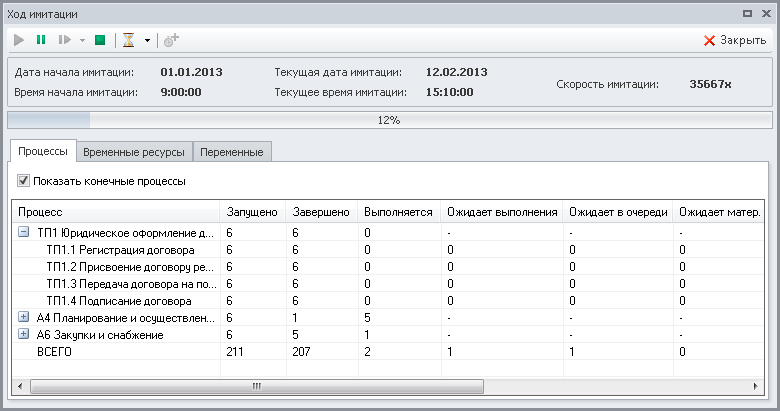Pause the running simulation
This screenshot has height=411, width=780.
tap(41, 40)
